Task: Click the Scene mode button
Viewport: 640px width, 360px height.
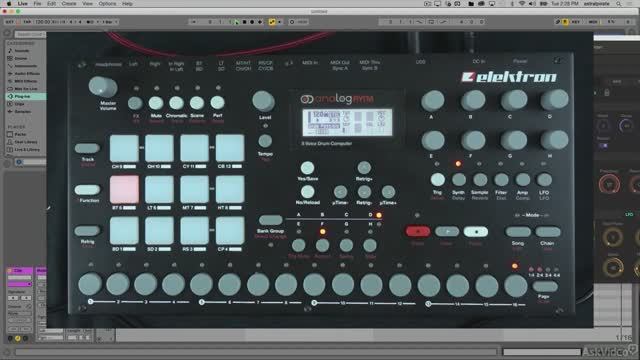Action: pos(197,103)
